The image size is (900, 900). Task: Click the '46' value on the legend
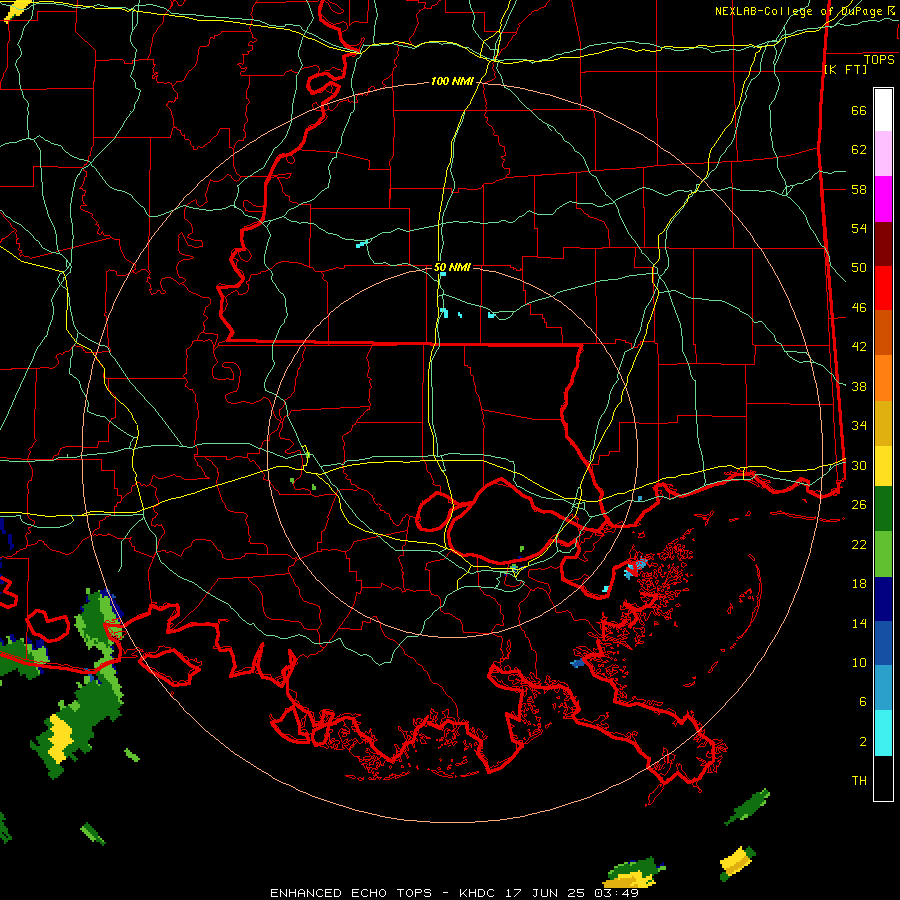(x=859, y=308)
